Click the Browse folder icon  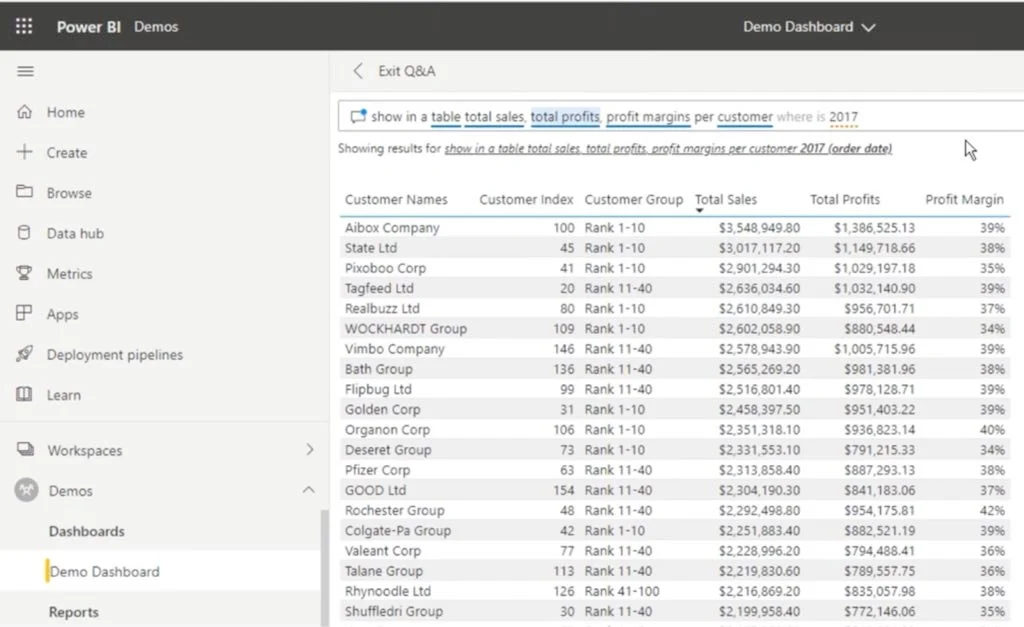24,192
